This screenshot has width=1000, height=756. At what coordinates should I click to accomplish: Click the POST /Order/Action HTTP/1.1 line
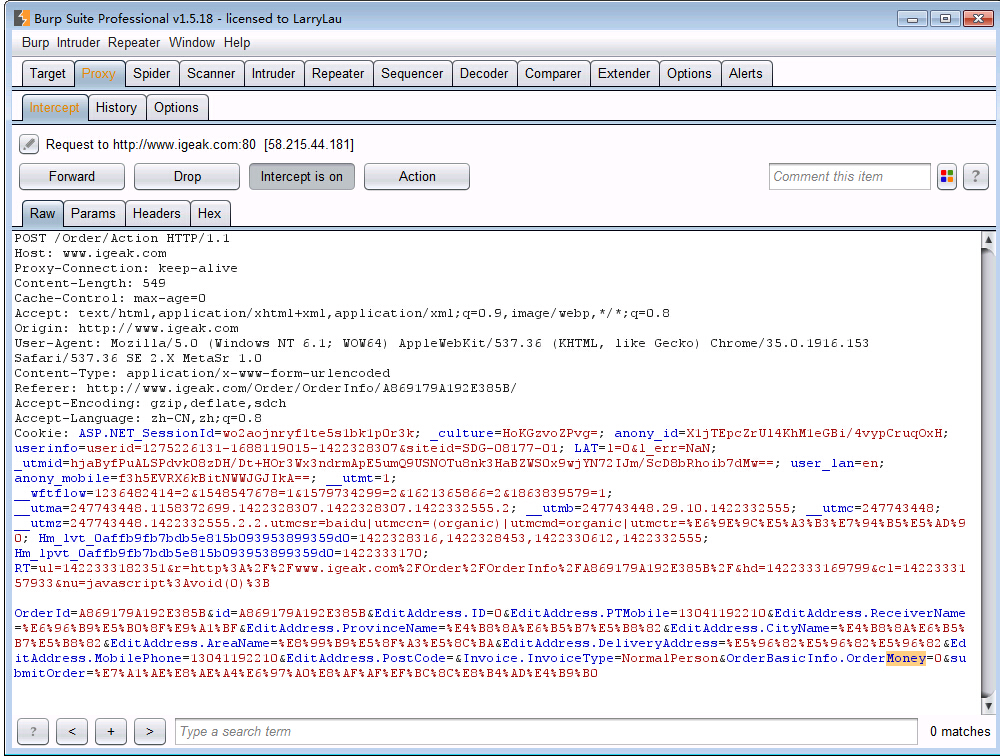tap(122, 238)
